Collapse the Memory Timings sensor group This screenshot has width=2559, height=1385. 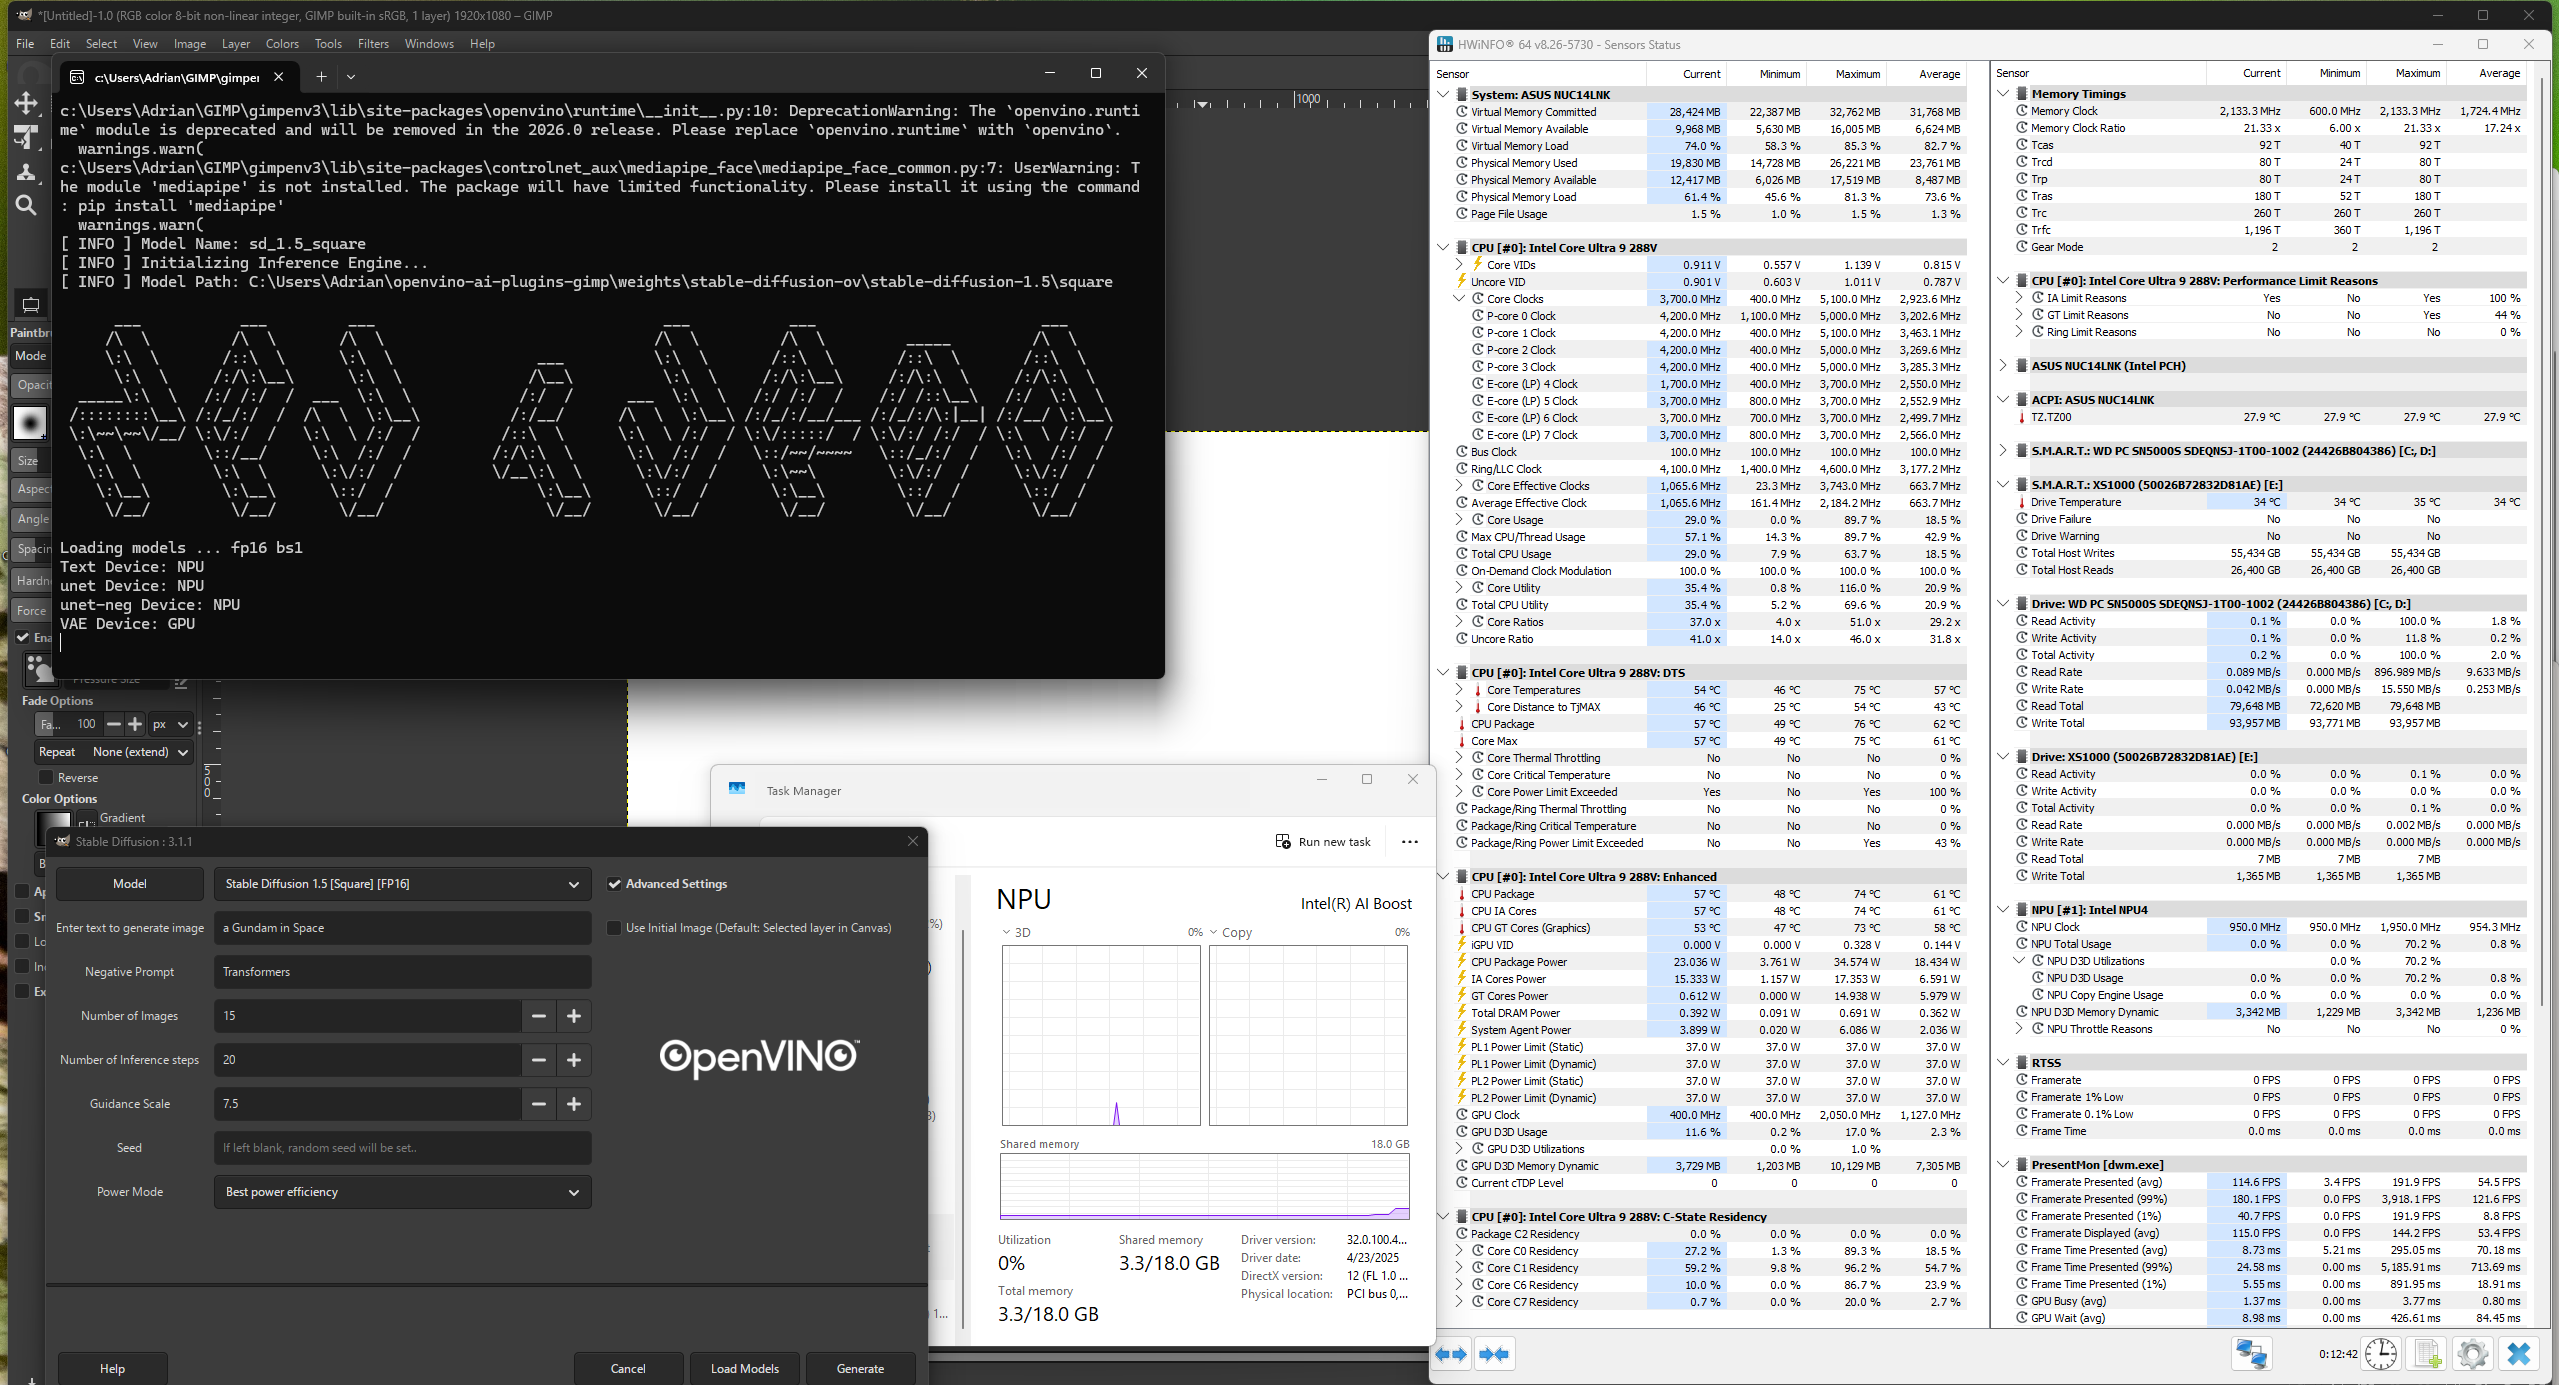click(x=2003, y=94)
